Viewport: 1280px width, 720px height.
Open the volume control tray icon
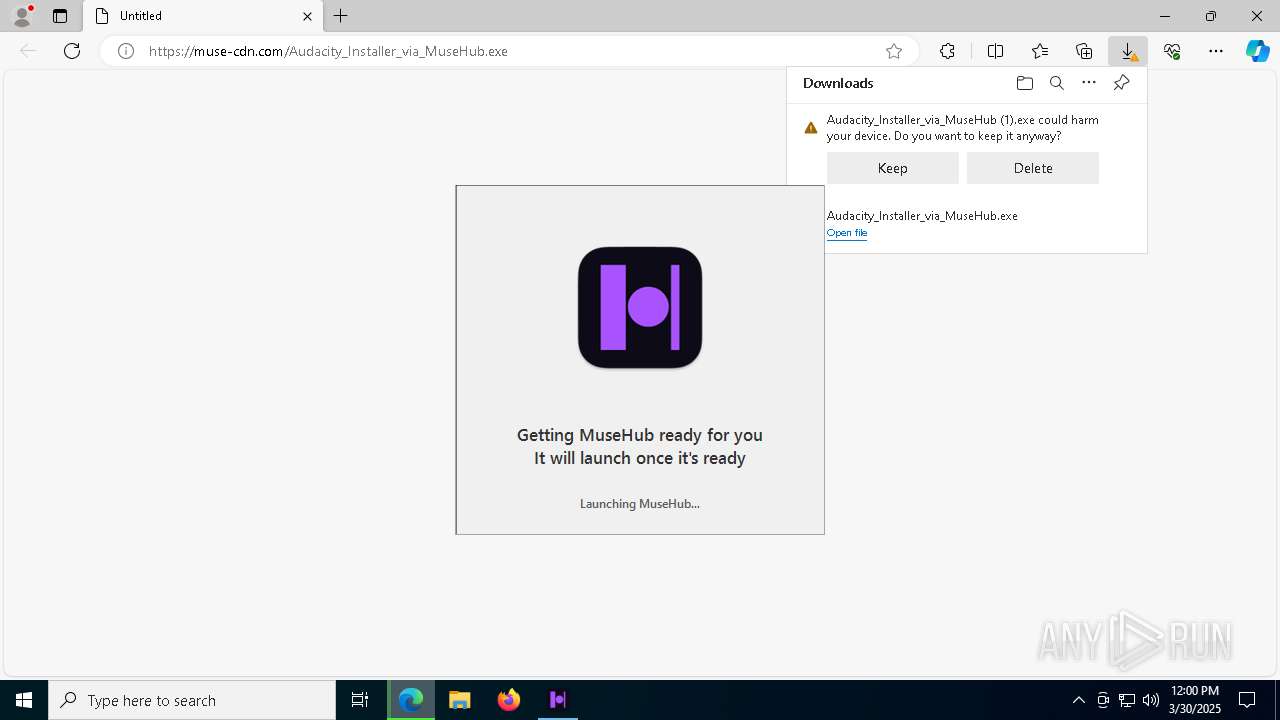pos(1151,700)
